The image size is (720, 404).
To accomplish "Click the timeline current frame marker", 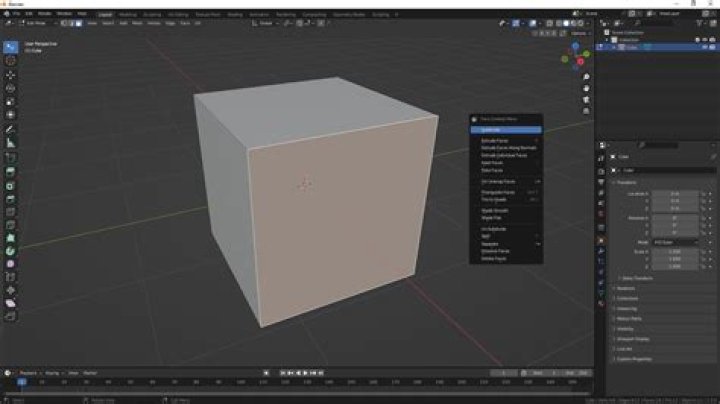I will (21, 382).
